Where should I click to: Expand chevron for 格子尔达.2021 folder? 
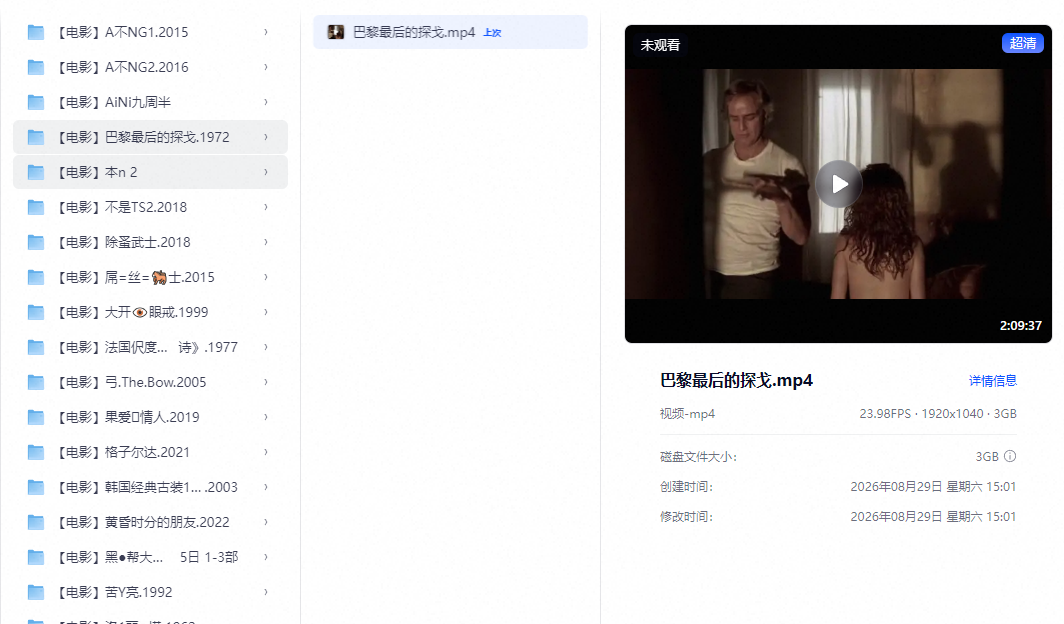266,452
